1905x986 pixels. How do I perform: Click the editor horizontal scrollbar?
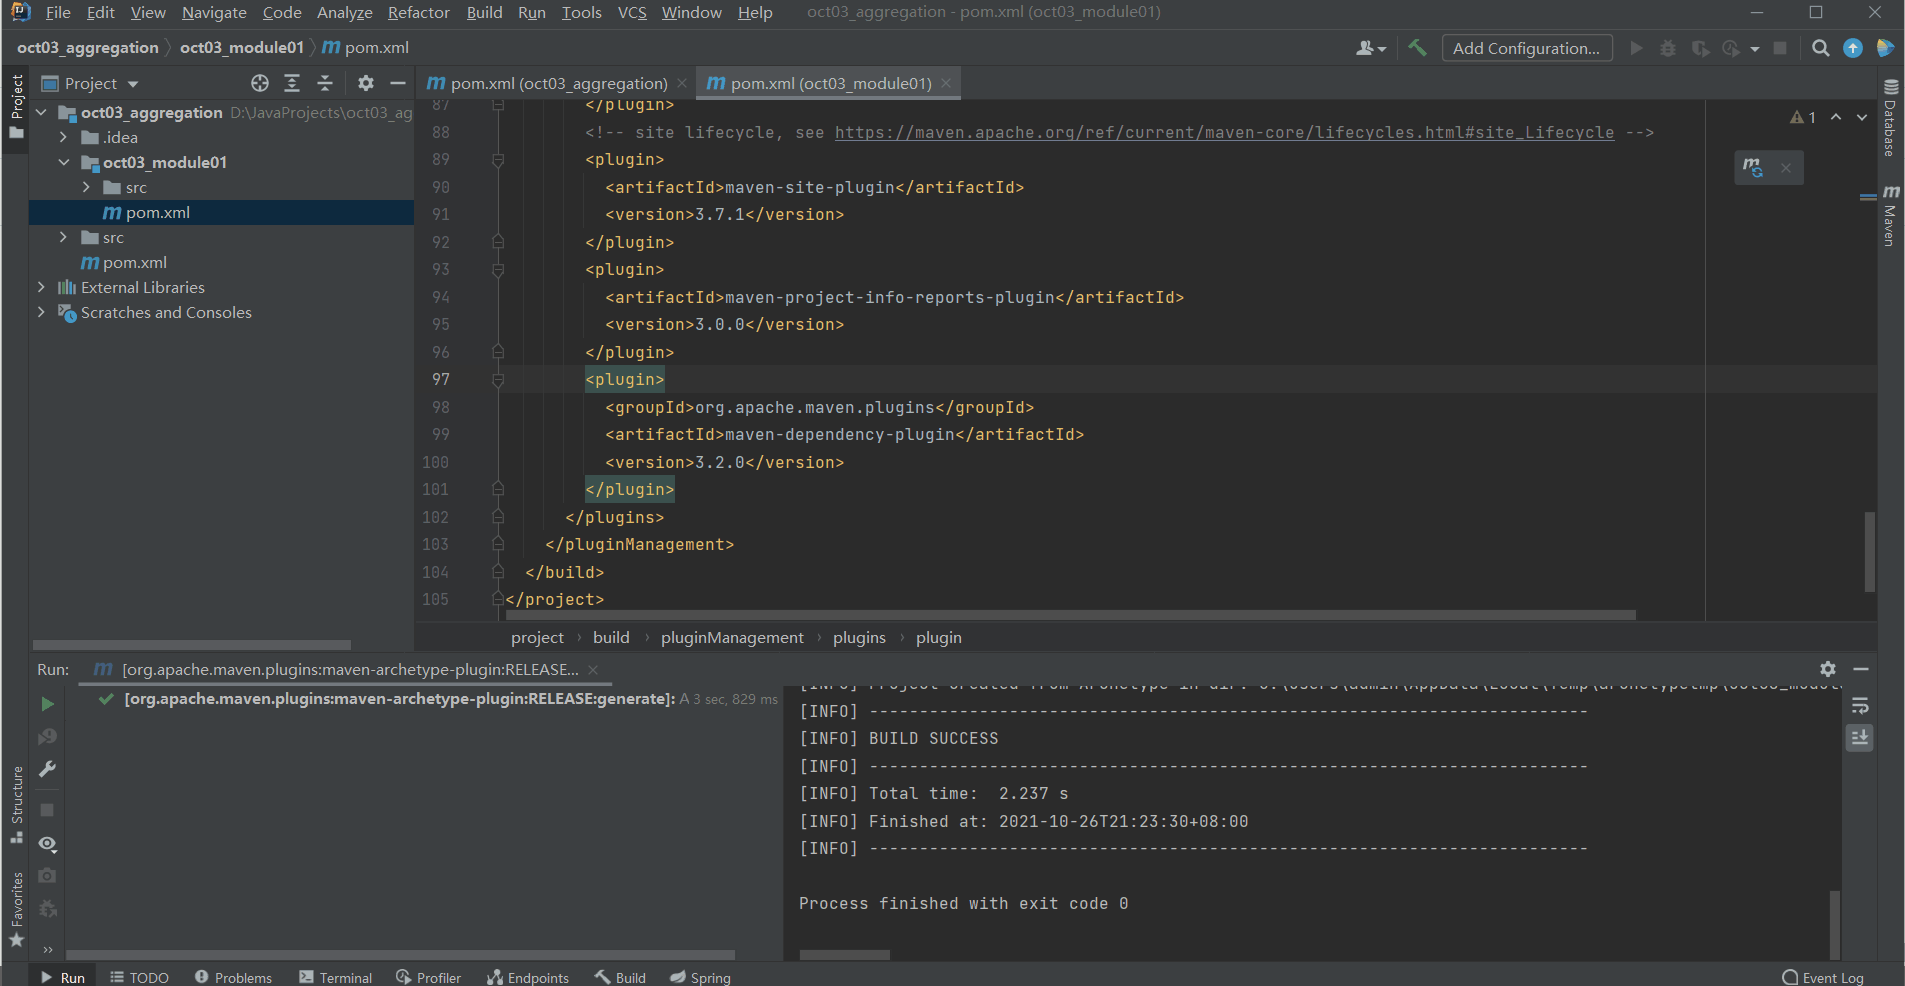[x=1070, y=615]
